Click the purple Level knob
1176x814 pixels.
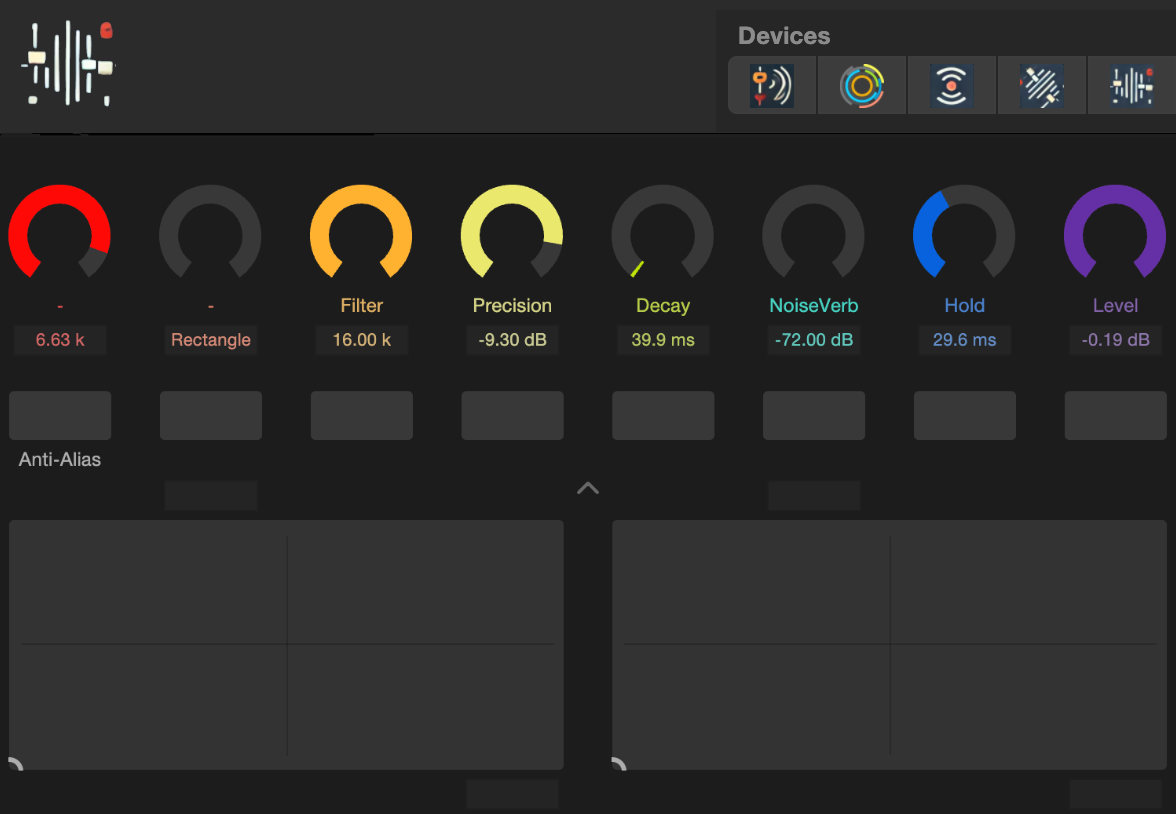click(x=1114, y=232)
